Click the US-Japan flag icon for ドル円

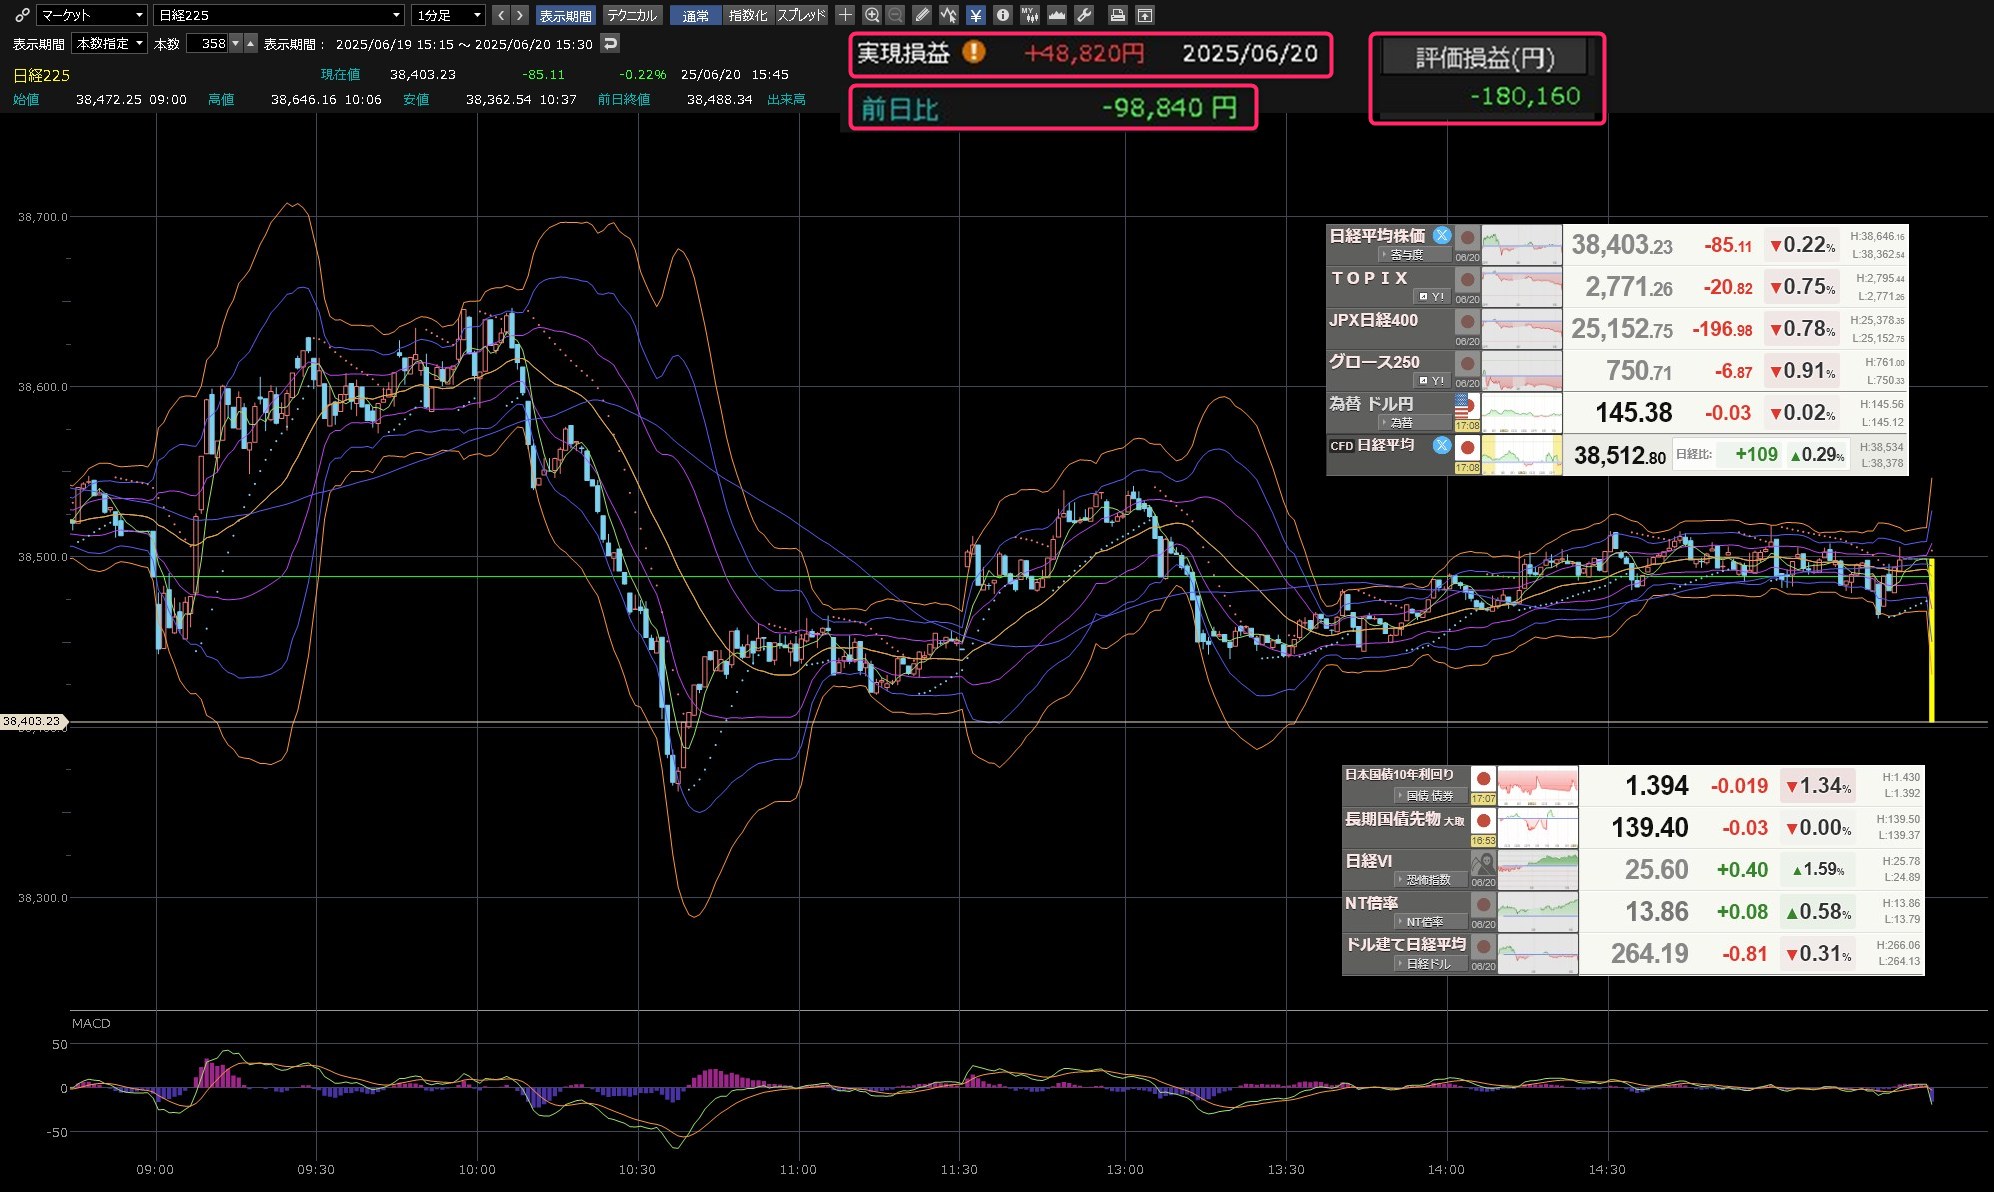pyautogui.click(x=1466, y=405)
